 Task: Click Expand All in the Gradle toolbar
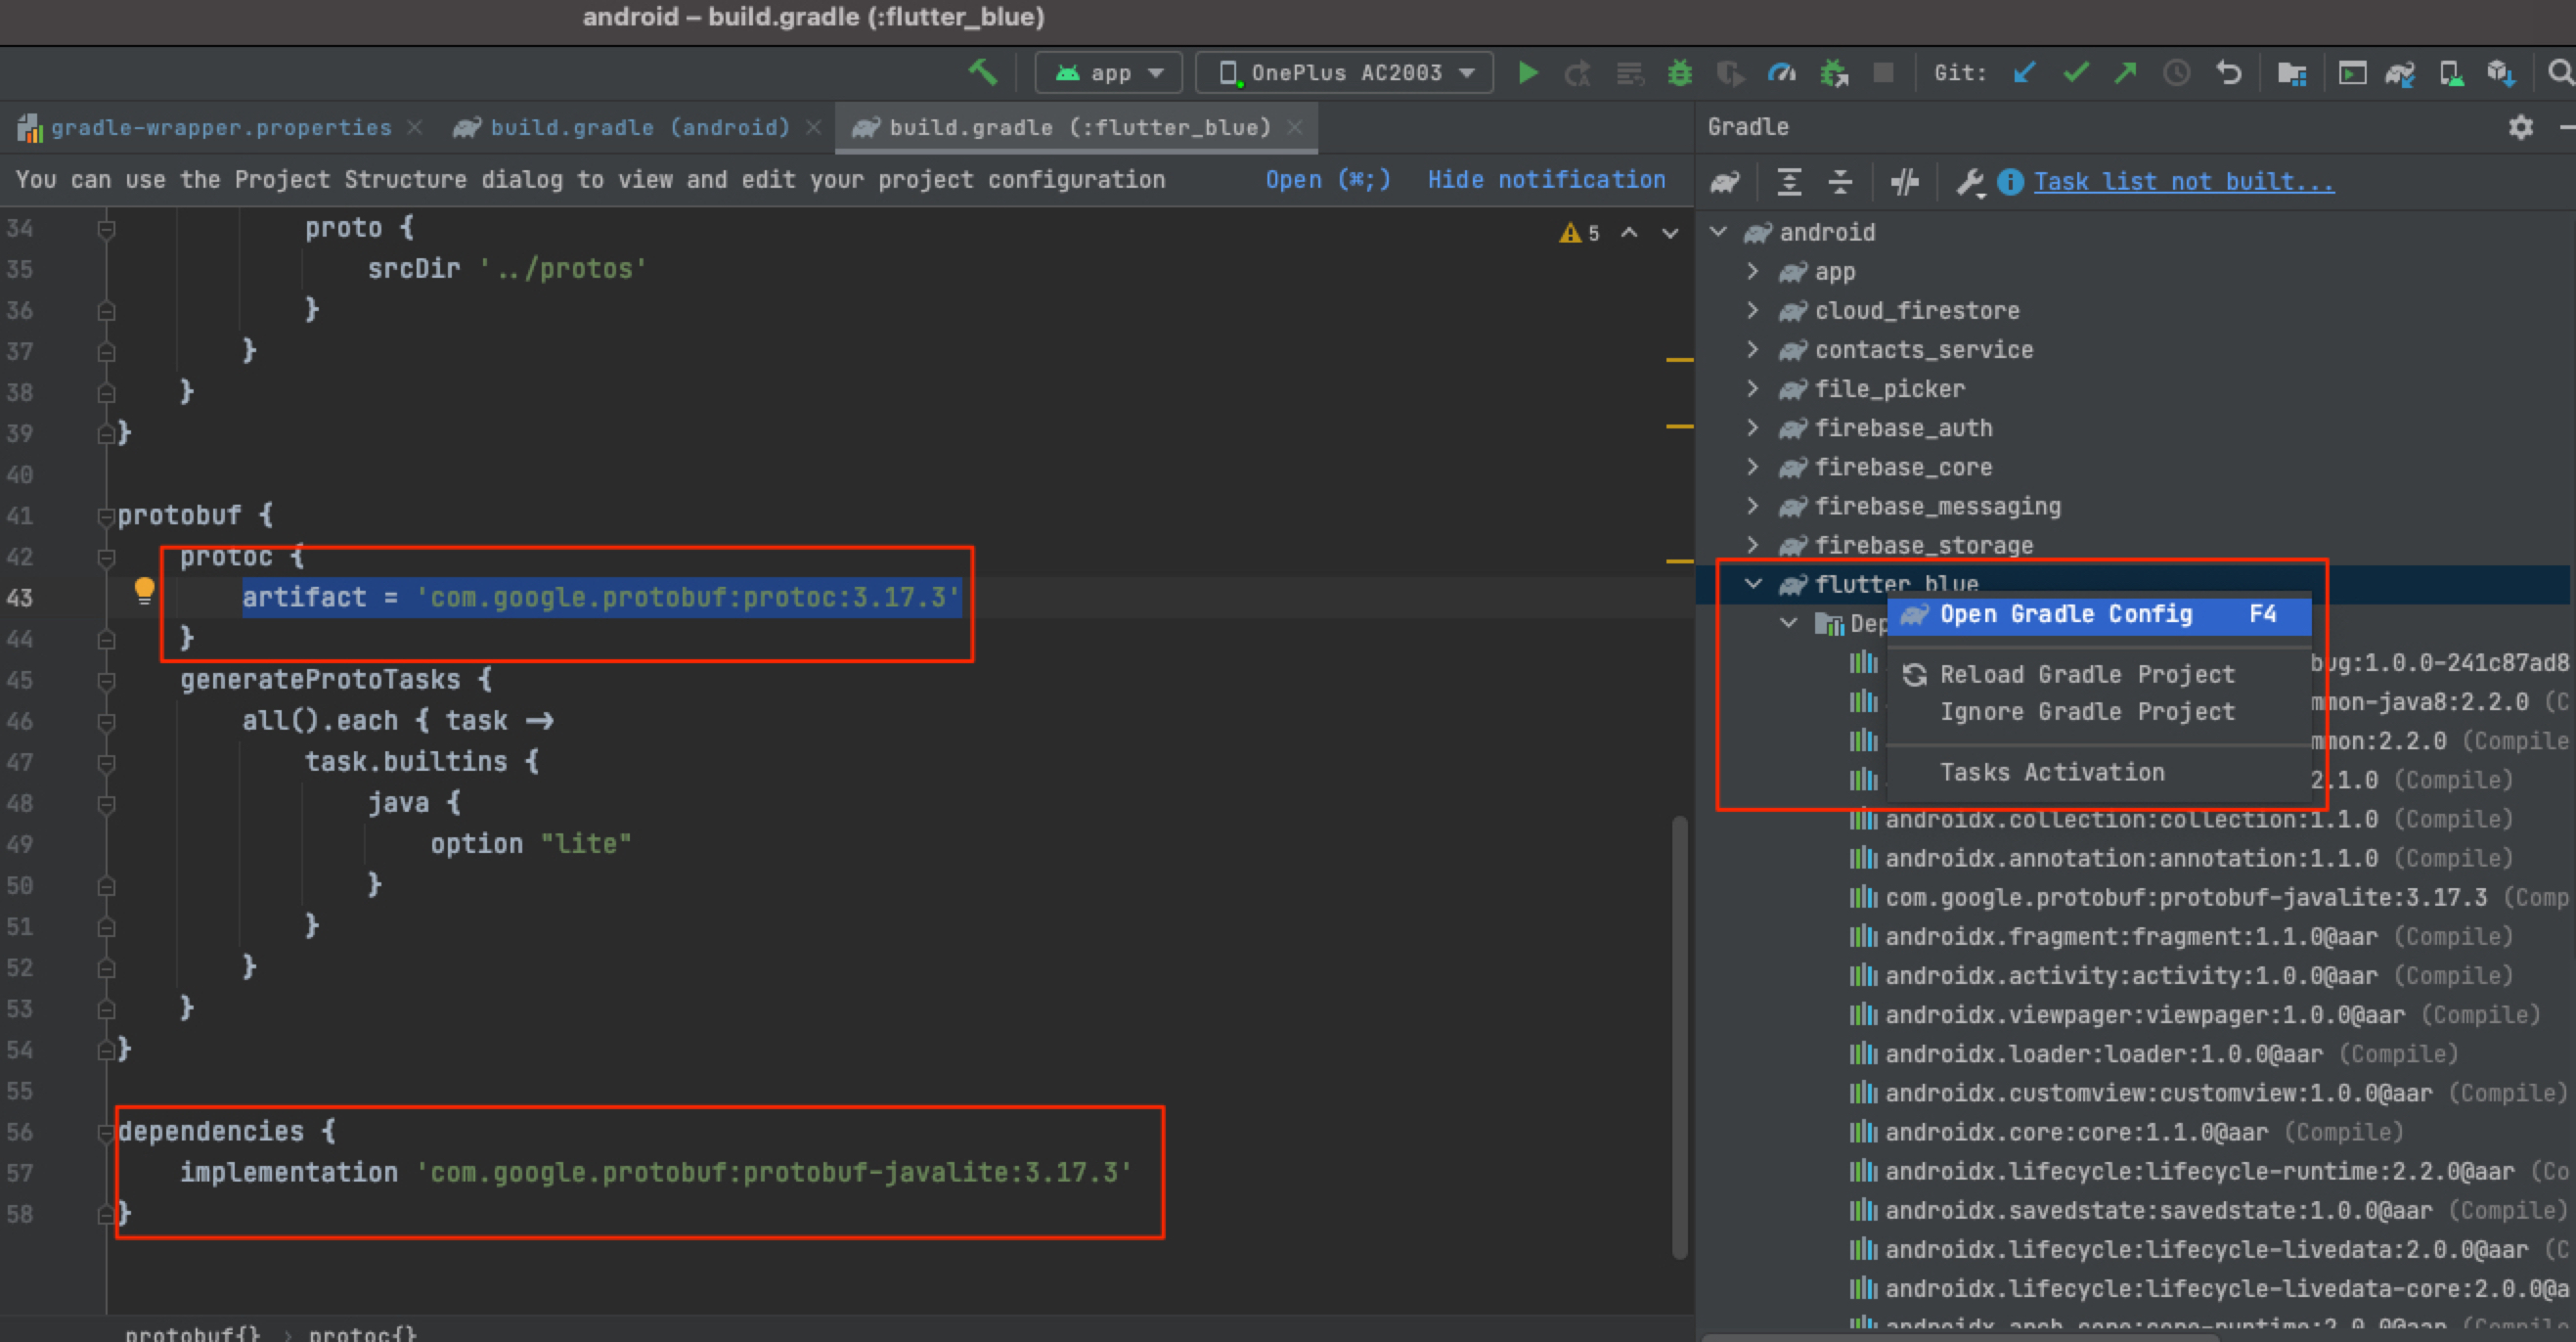pos(1789,182)
